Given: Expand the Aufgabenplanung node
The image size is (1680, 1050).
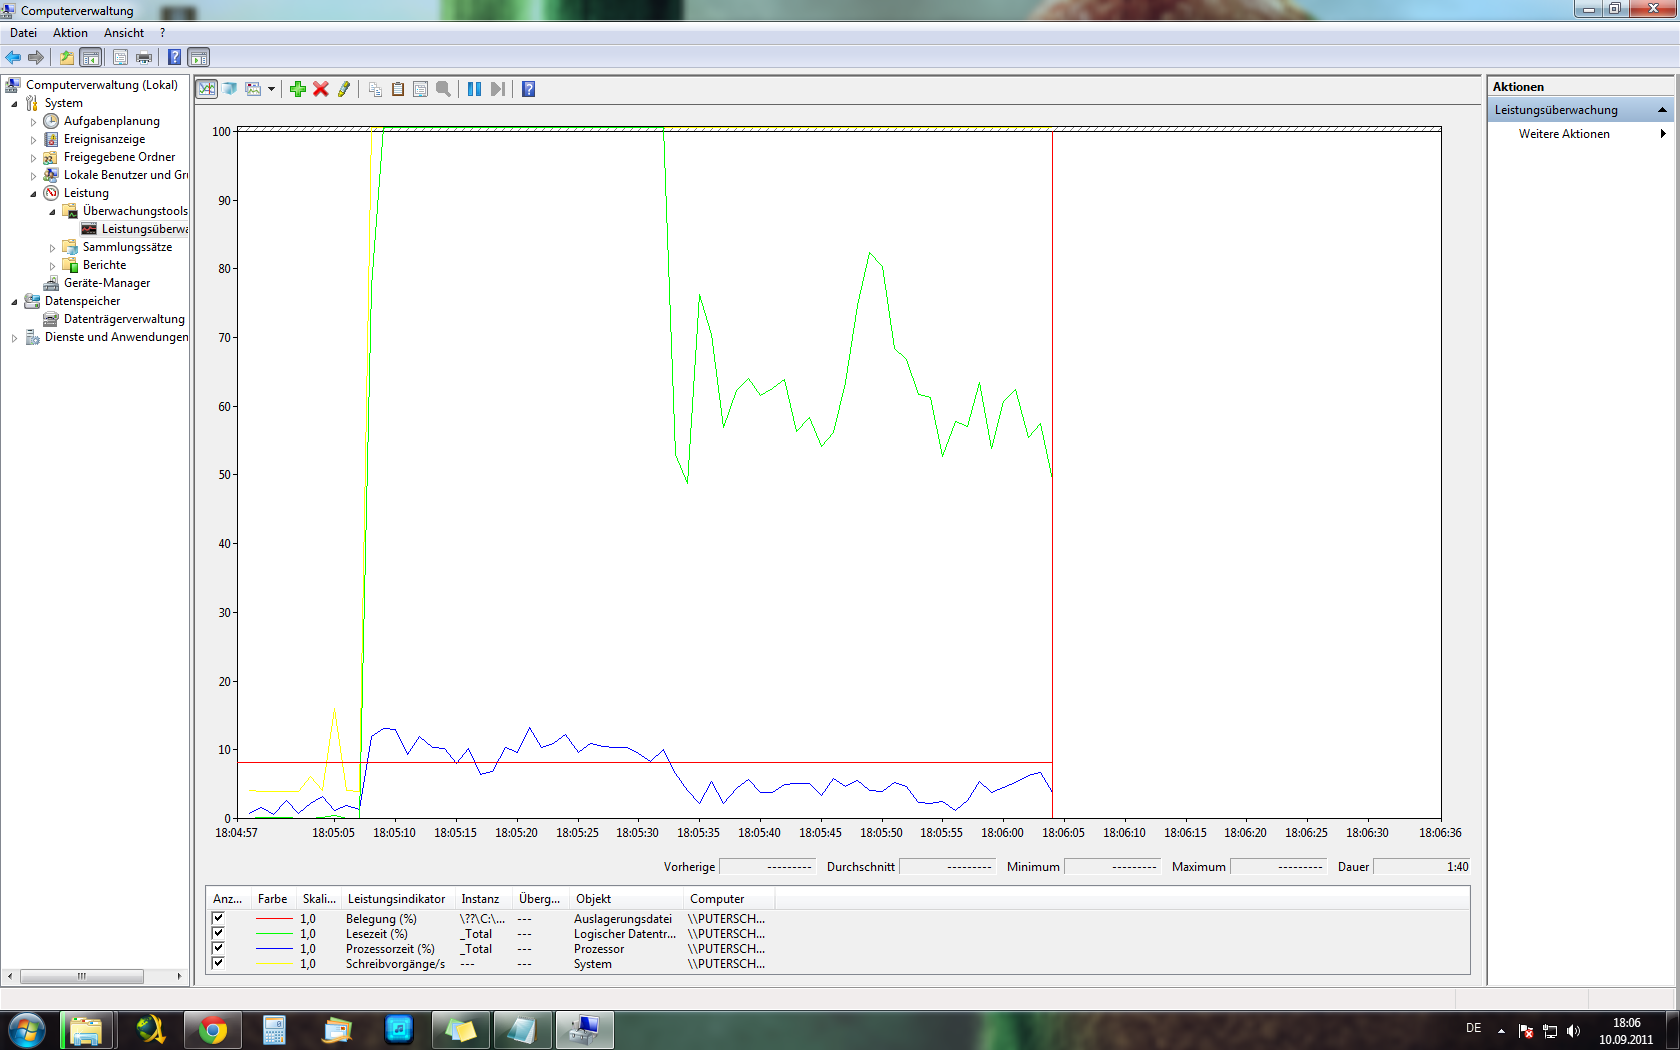Looking at the screenshot, I should tap(33, 122).
